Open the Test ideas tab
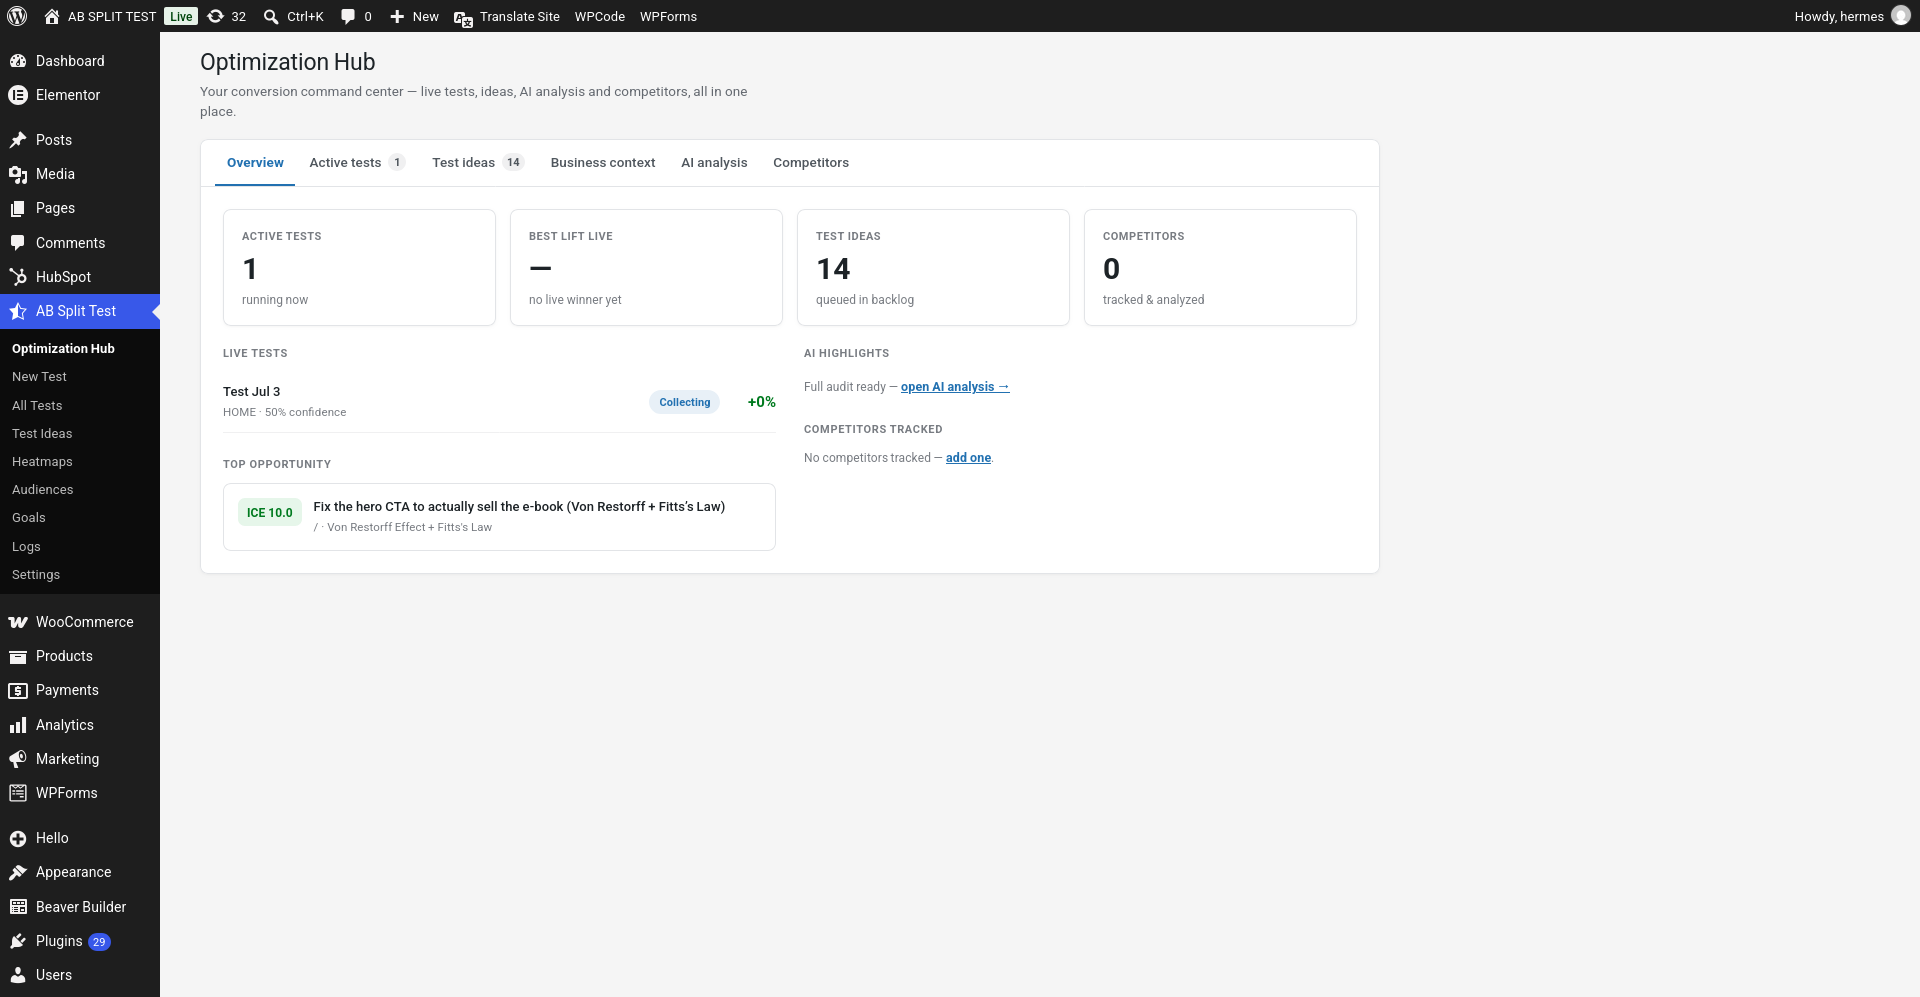1920x997 pixels. 478,163
